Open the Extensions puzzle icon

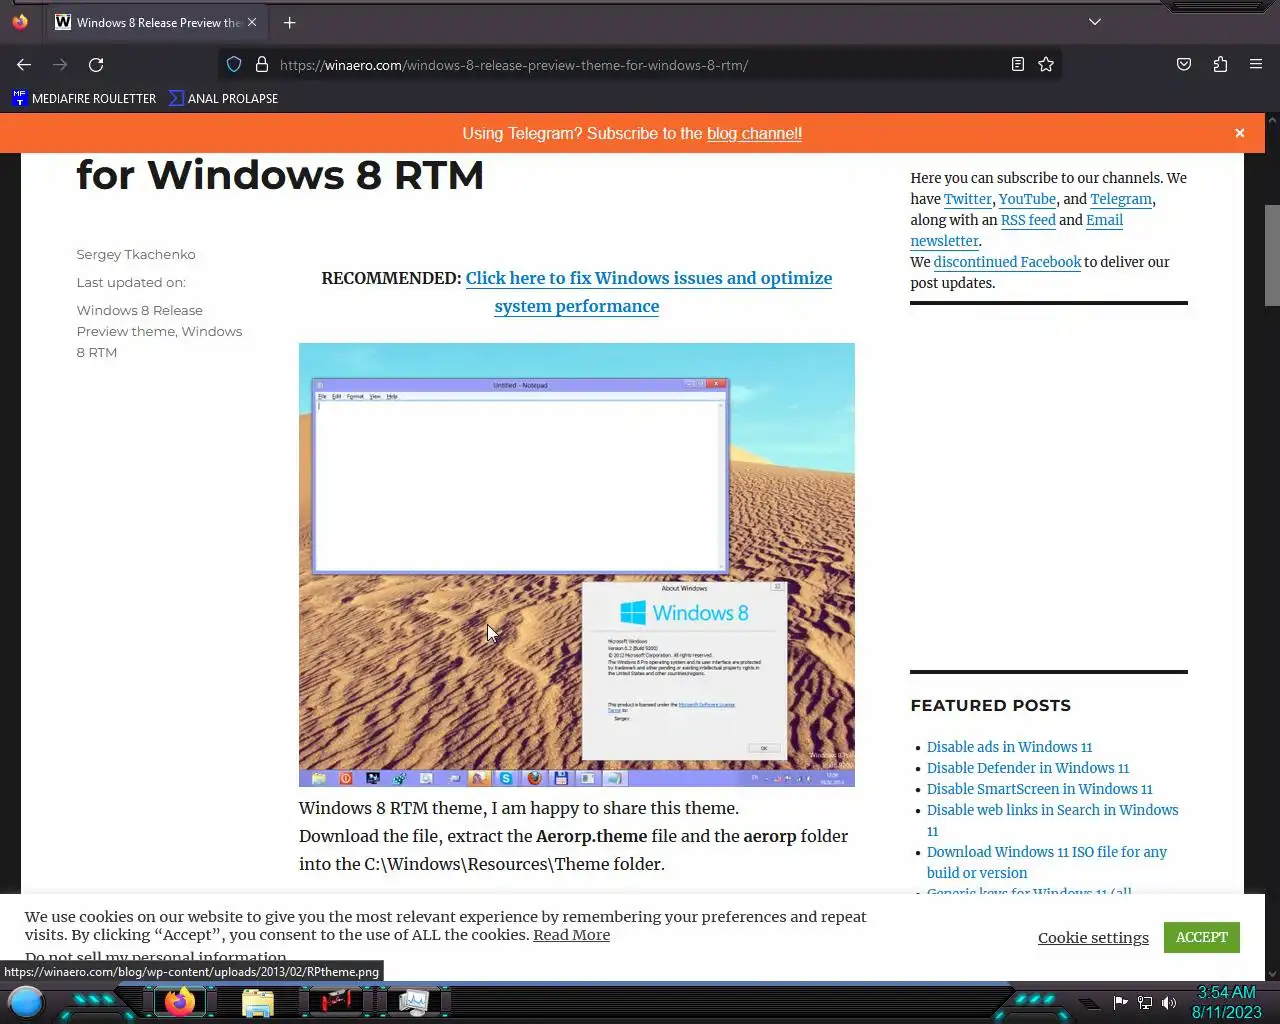point(1220,65)
